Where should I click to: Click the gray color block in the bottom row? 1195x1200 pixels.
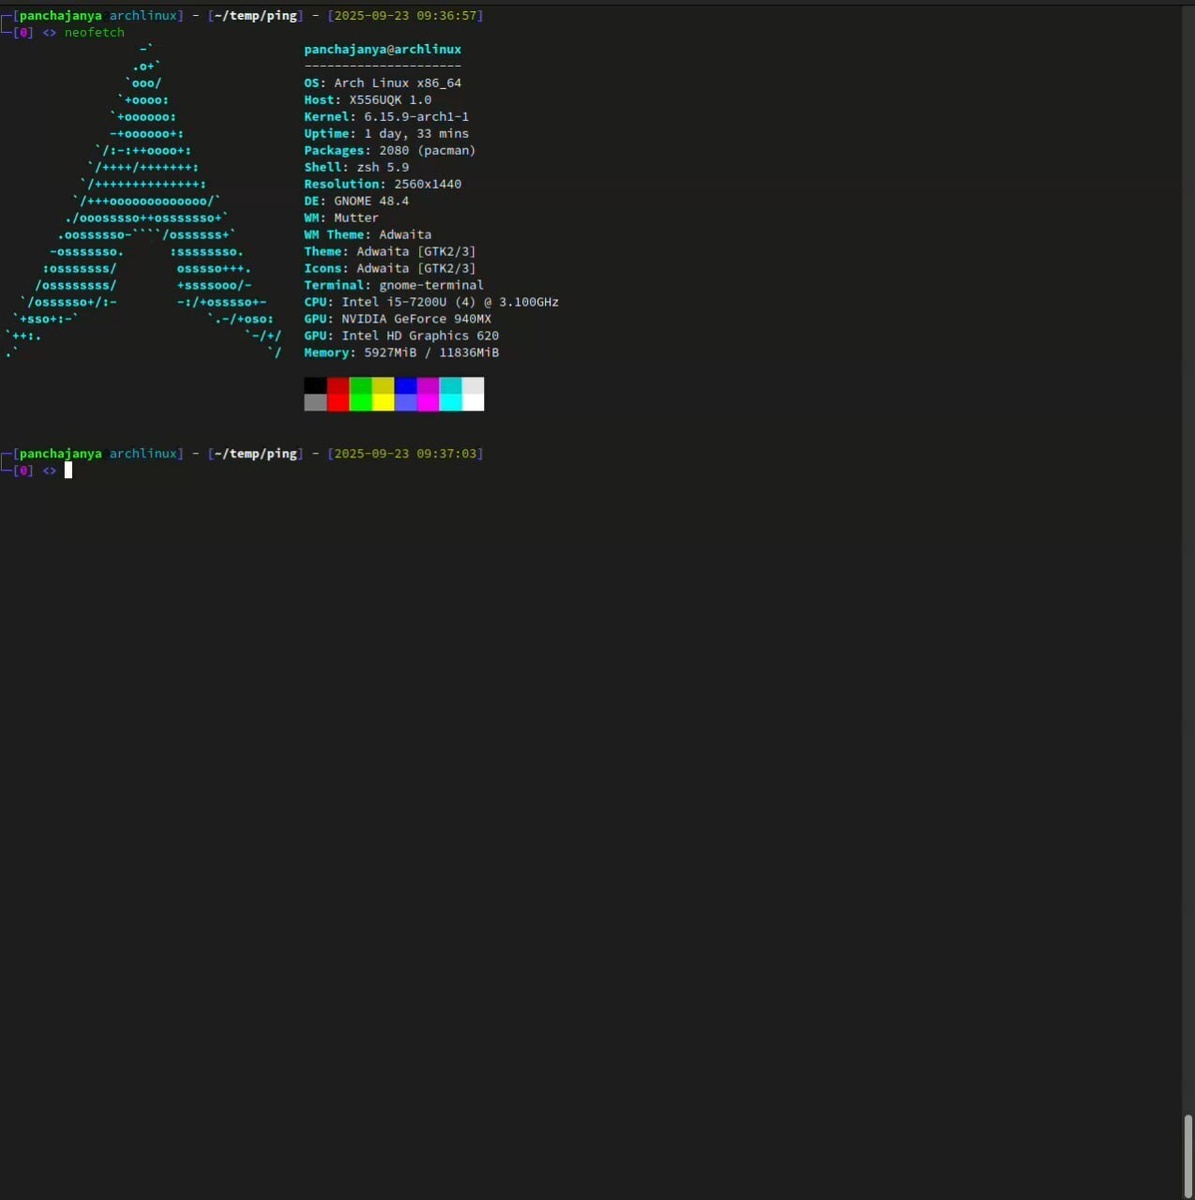tap(315, 402)
